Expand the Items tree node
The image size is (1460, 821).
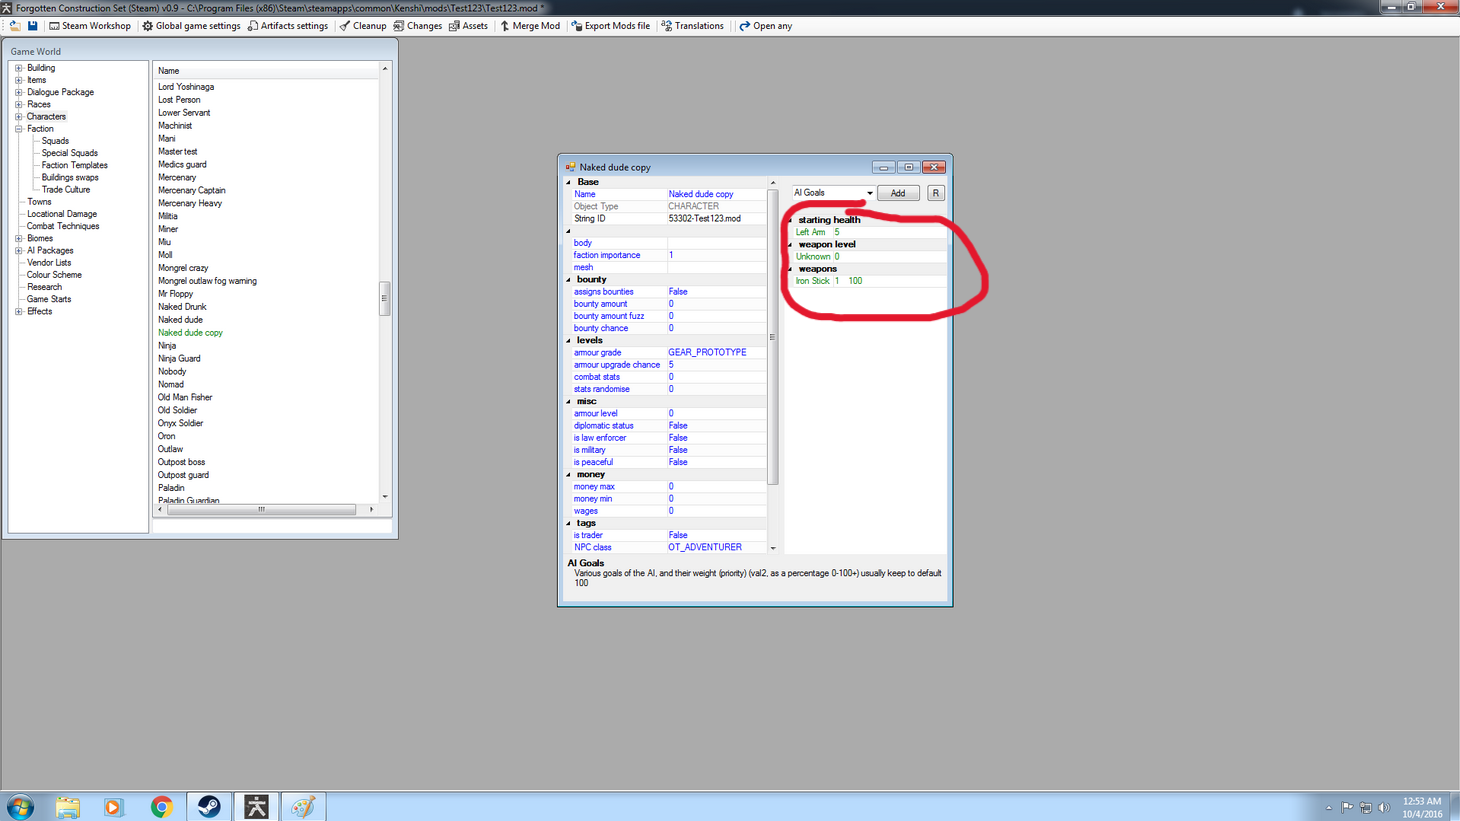point(18,80)
